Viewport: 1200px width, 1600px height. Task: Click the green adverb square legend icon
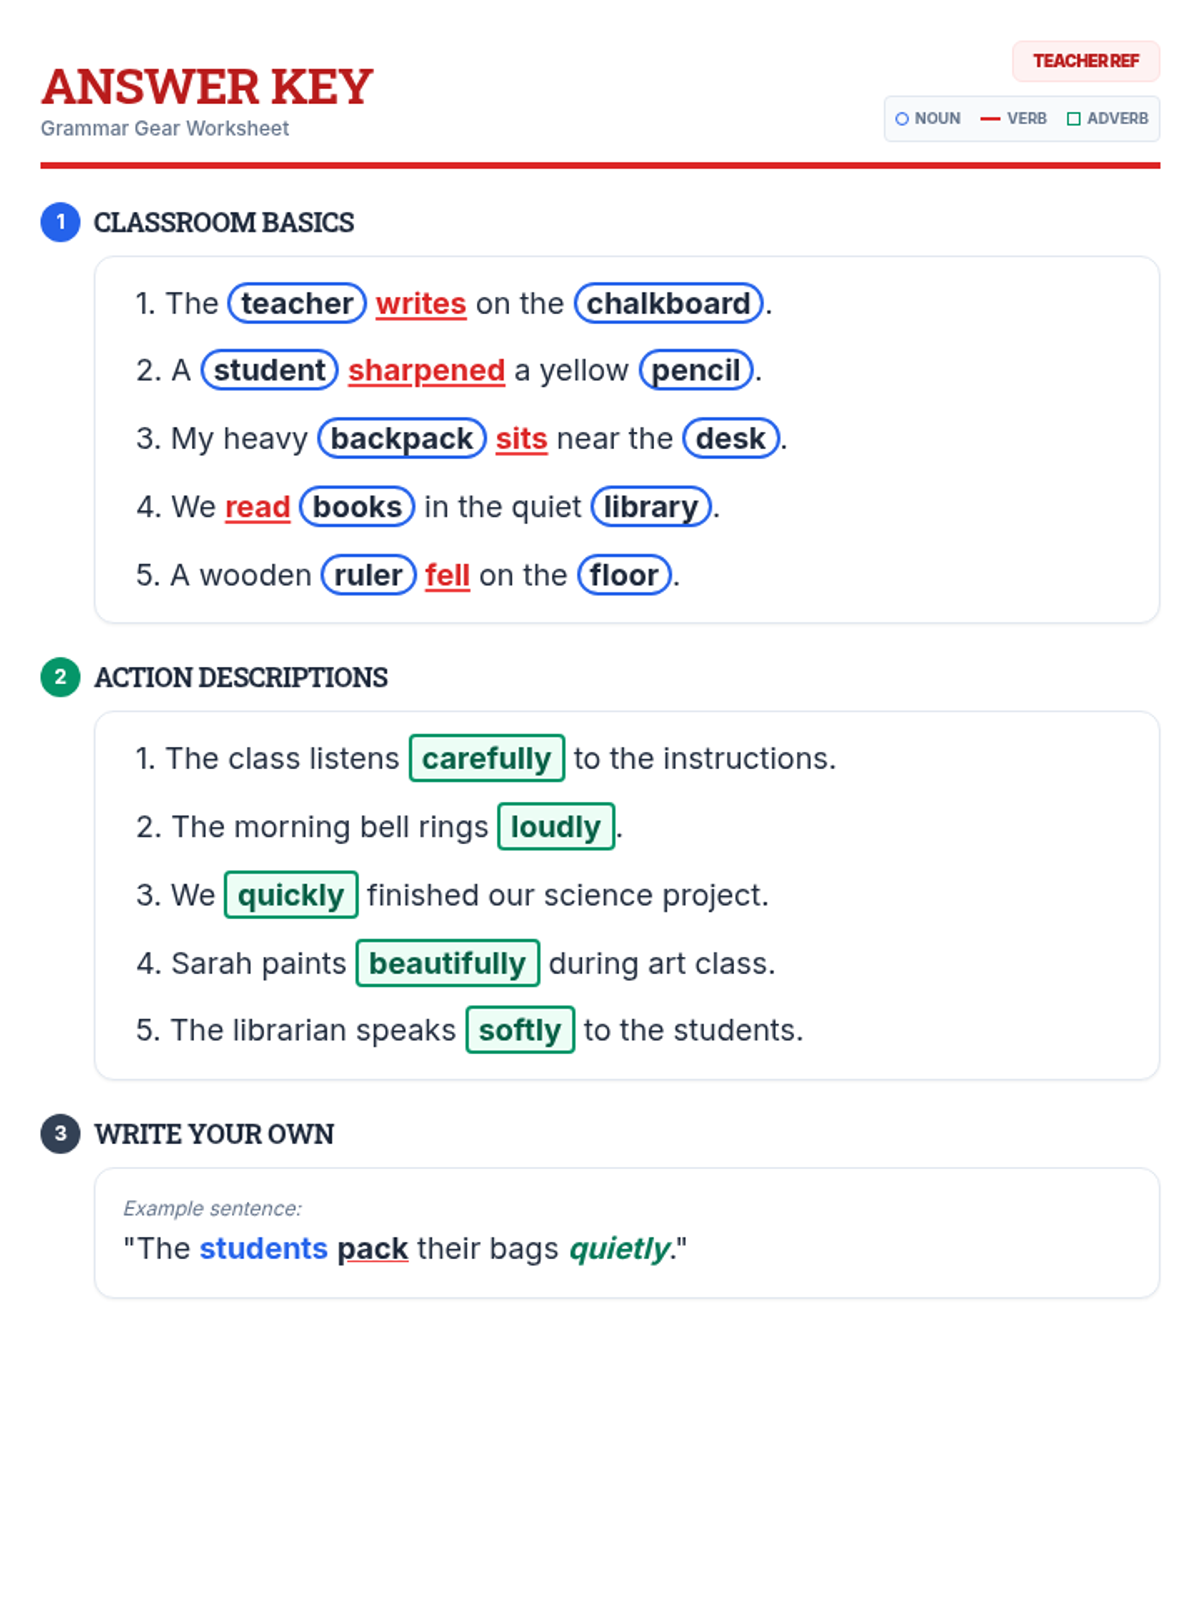coord(1074,119)
